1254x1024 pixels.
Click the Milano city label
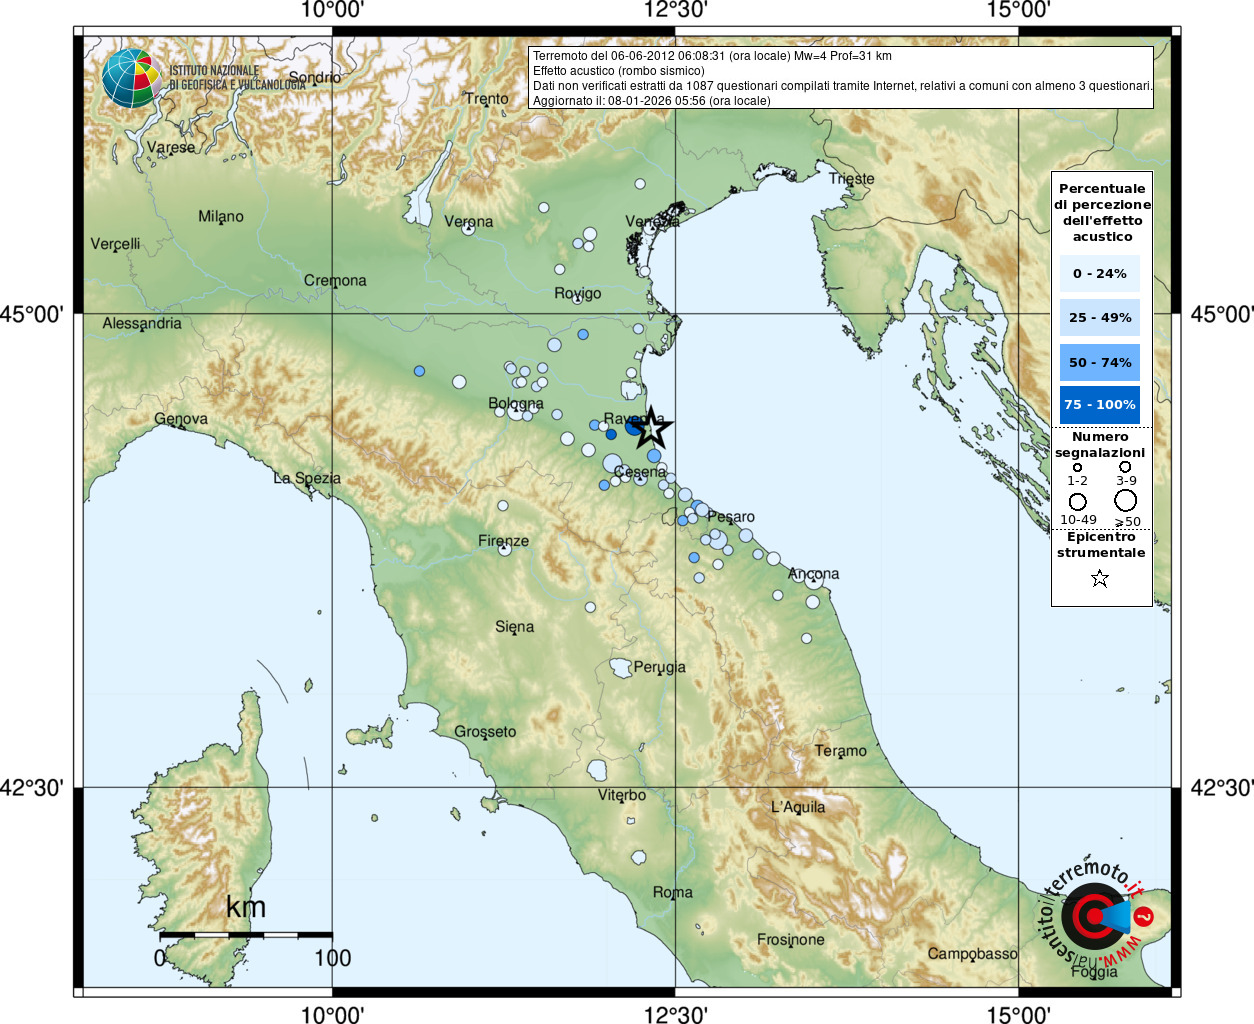pyautogui.click(x=221, y=216)
